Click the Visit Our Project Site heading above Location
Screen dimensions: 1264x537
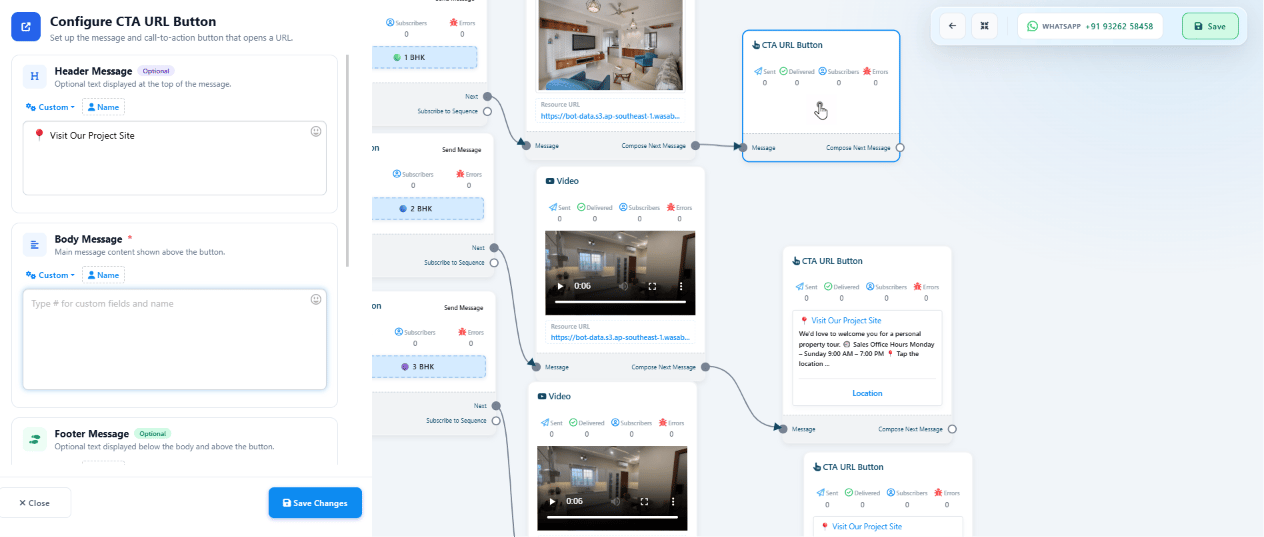click(x=846, y=321)
